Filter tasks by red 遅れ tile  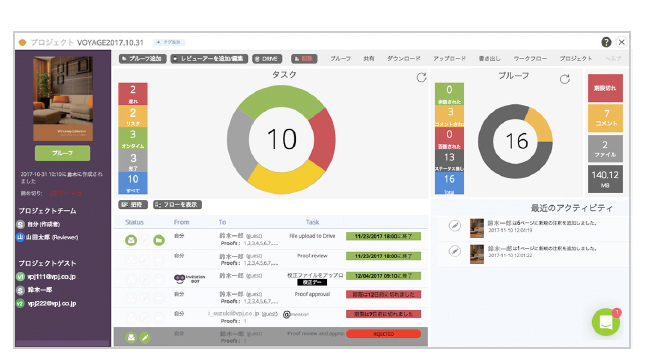pyautogui.click(x=133, y=94)
